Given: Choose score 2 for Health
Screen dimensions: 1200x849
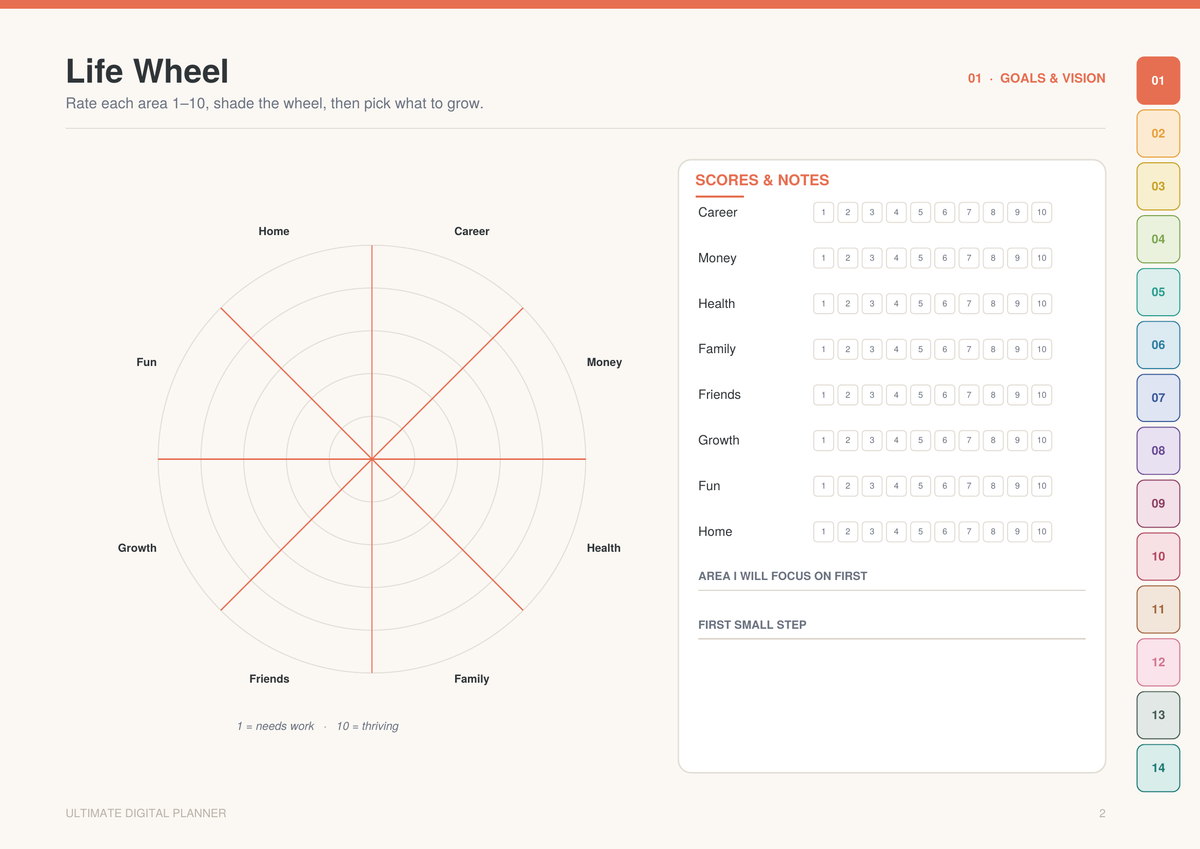Looking at the screenshot, I should pyautogui.click(x=848, y=303).
